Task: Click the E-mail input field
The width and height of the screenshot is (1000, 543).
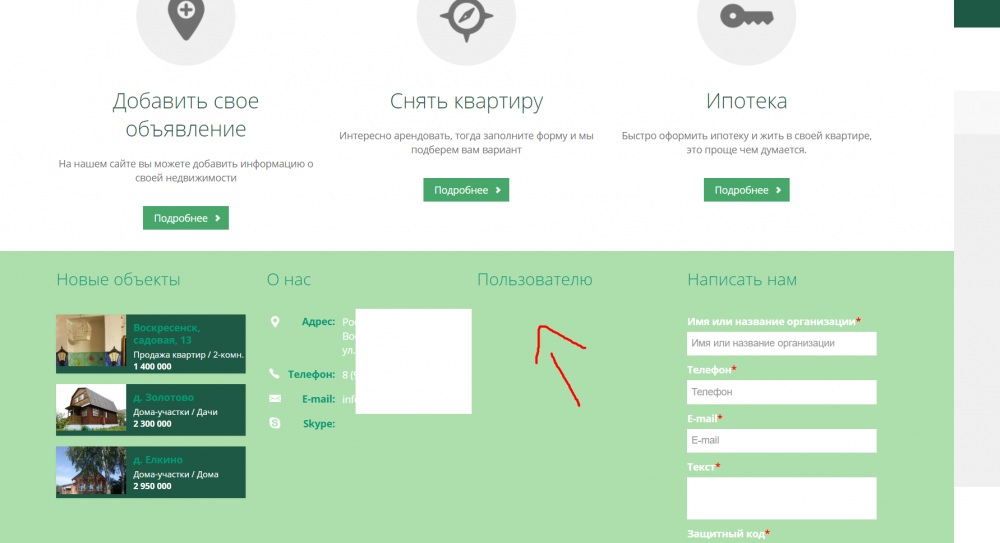Action: [781, 440]
